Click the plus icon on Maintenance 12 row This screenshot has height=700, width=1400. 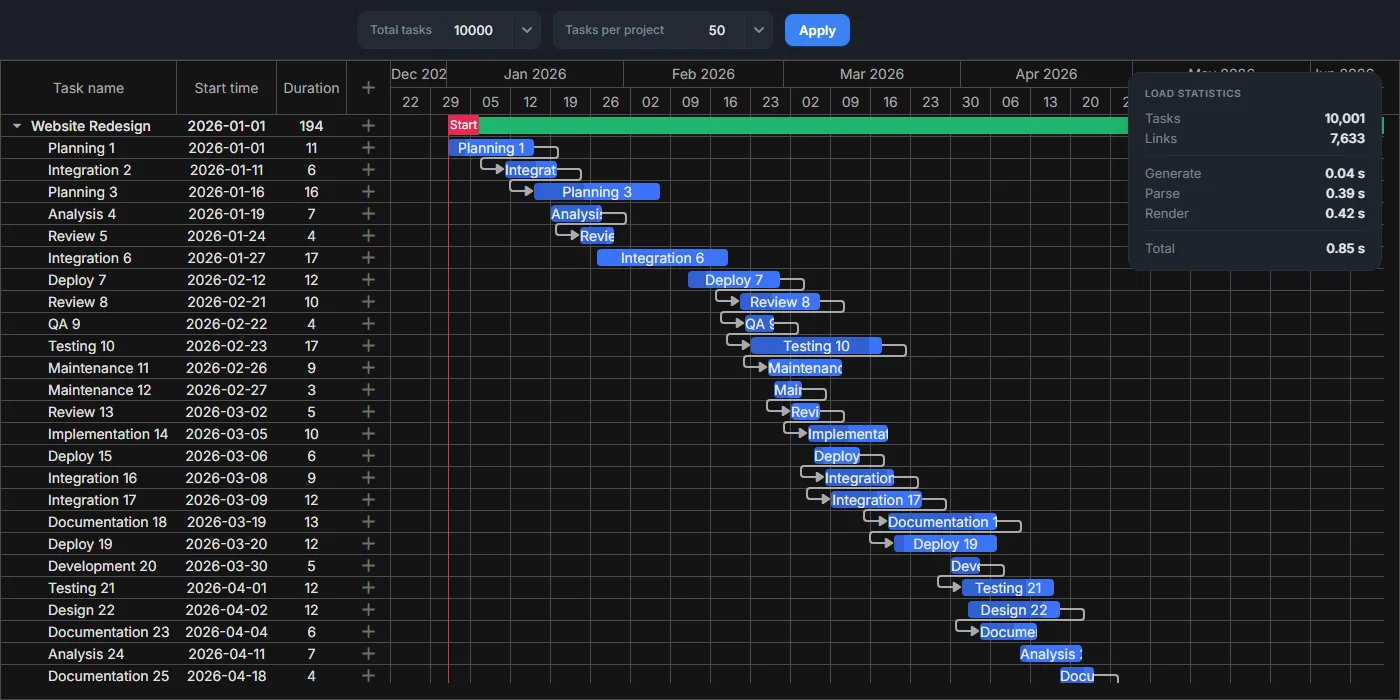[368, 390]
